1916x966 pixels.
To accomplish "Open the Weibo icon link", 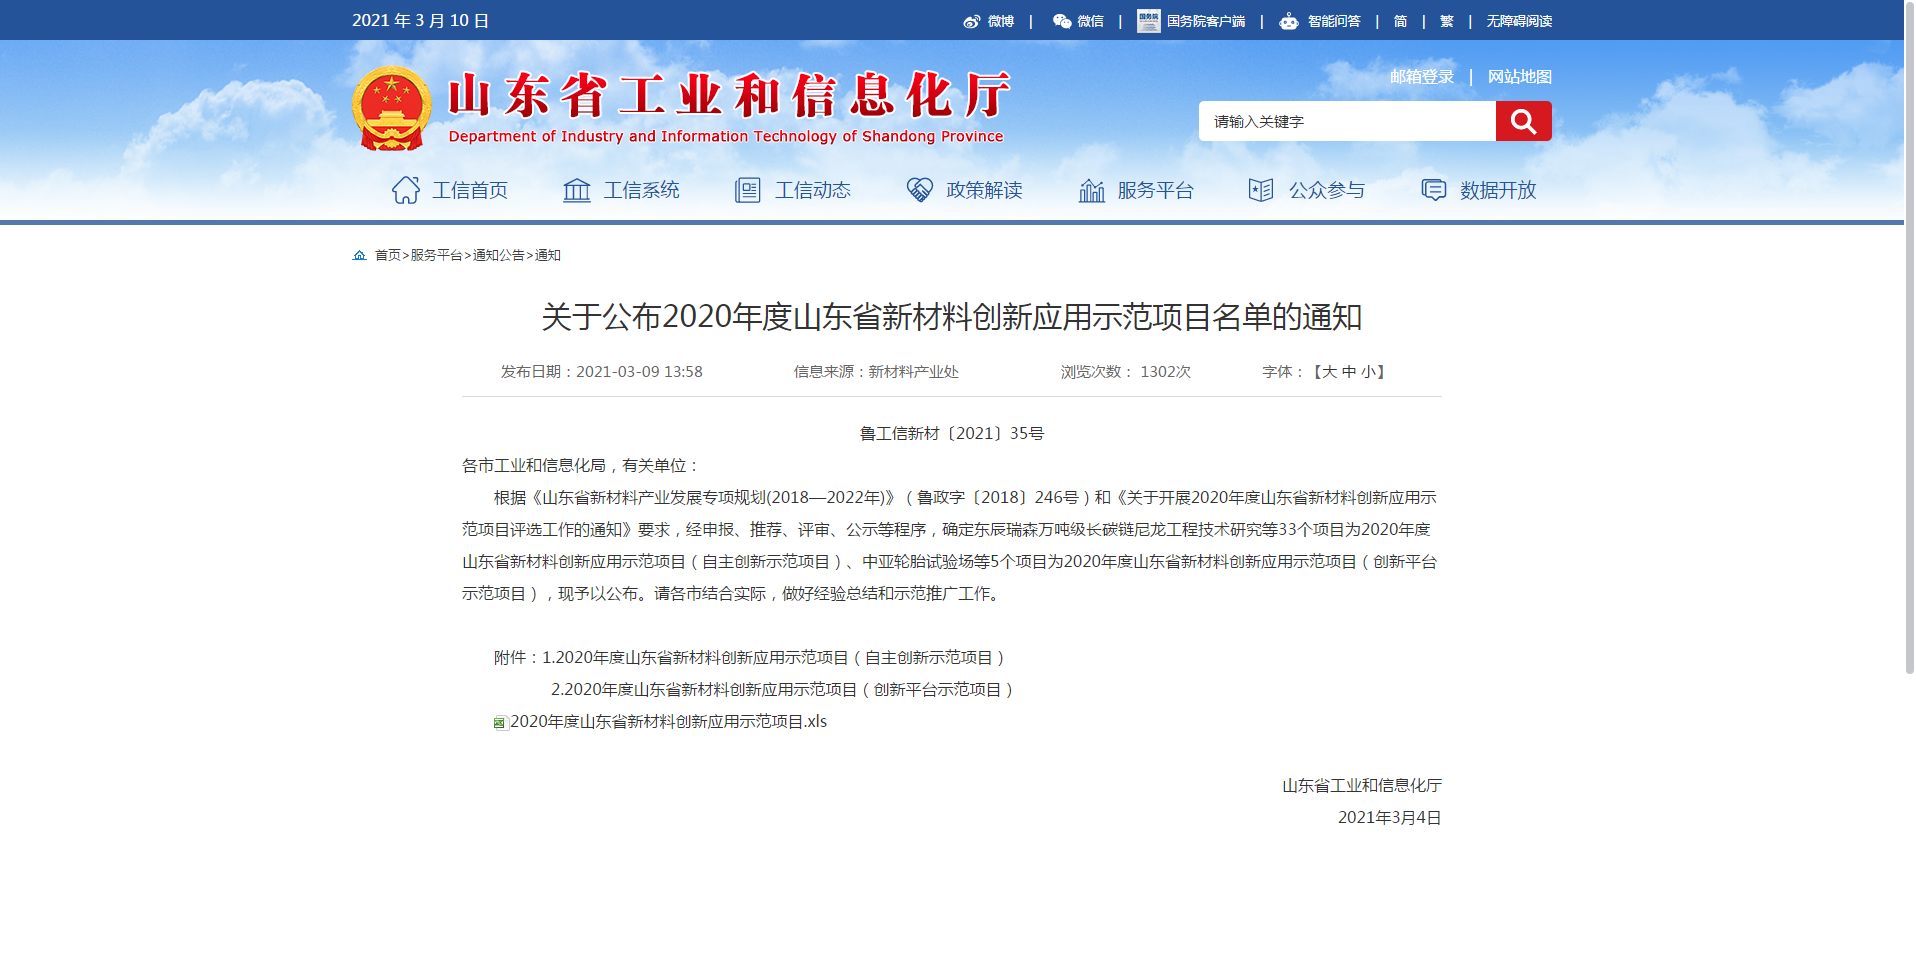I will [971, 21].
